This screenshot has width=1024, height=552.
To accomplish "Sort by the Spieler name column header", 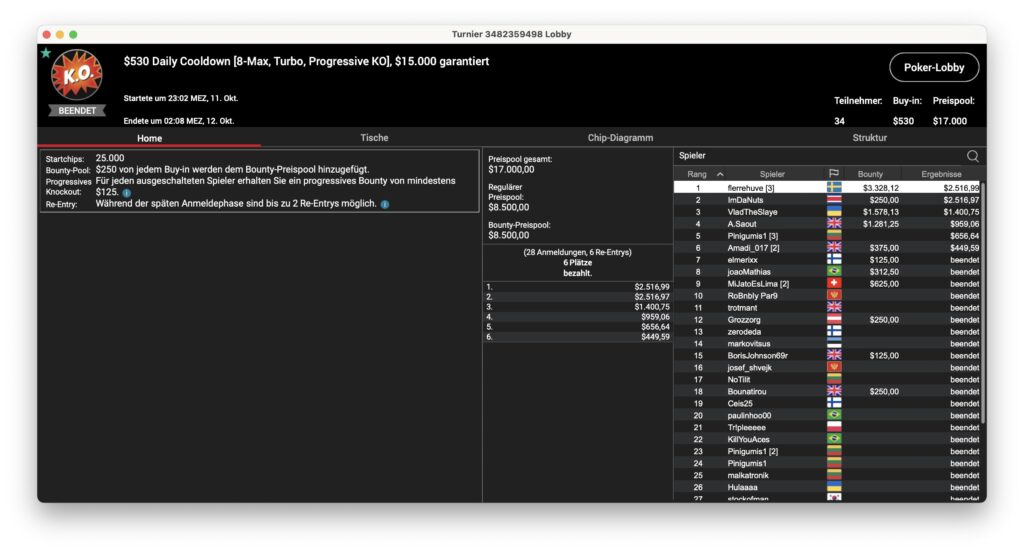I will tap(772, 174).
